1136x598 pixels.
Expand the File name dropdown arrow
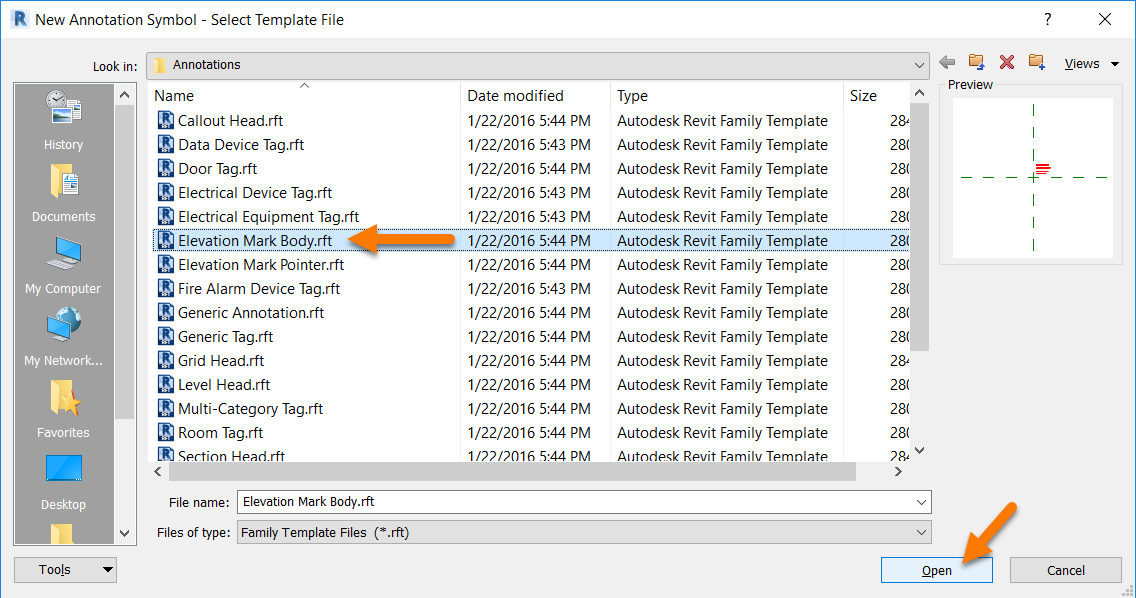(x=920, y=502)
